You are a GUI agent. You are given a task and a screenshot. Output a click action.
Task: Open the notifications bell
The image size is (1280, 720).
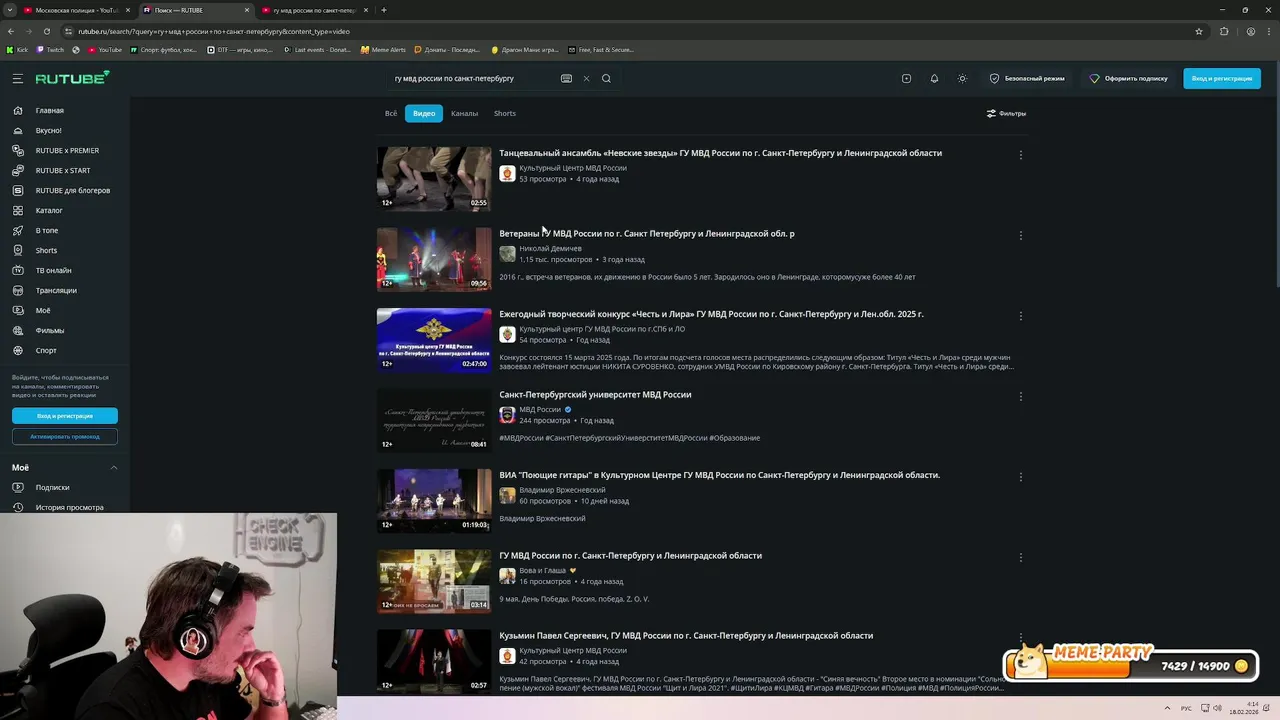[x=934, y=78]
